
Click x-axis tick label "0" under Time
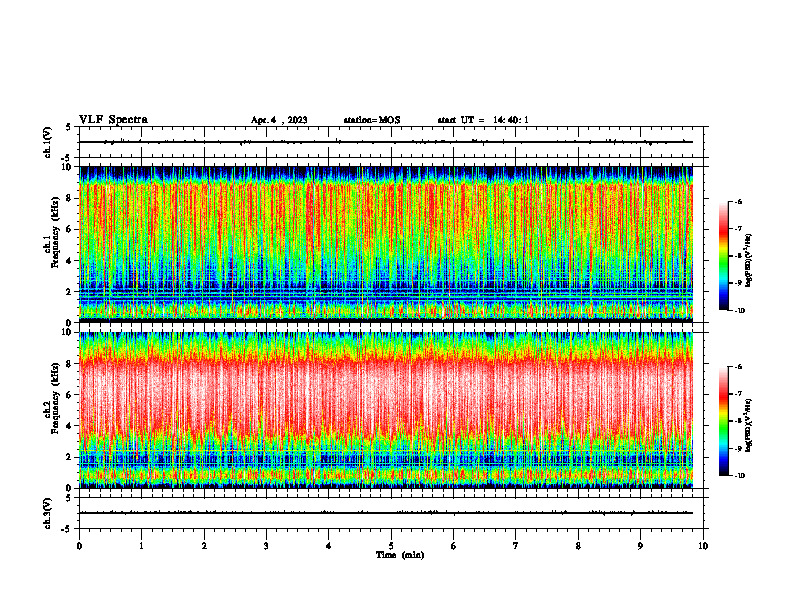tap(79, 546)
